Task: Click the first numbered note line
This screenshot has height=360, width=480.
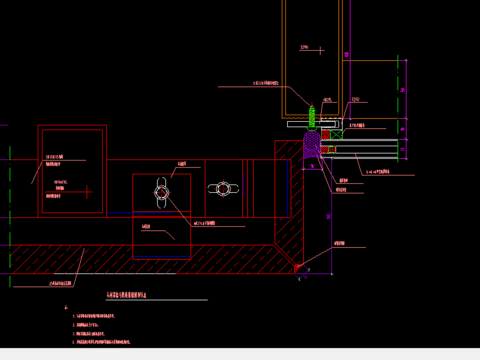Action: click(x=94, y=316)
